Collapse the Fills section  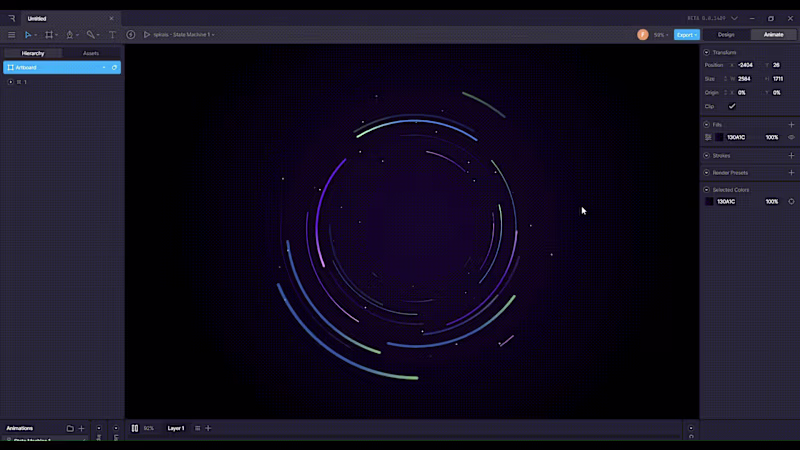[707, 124]
